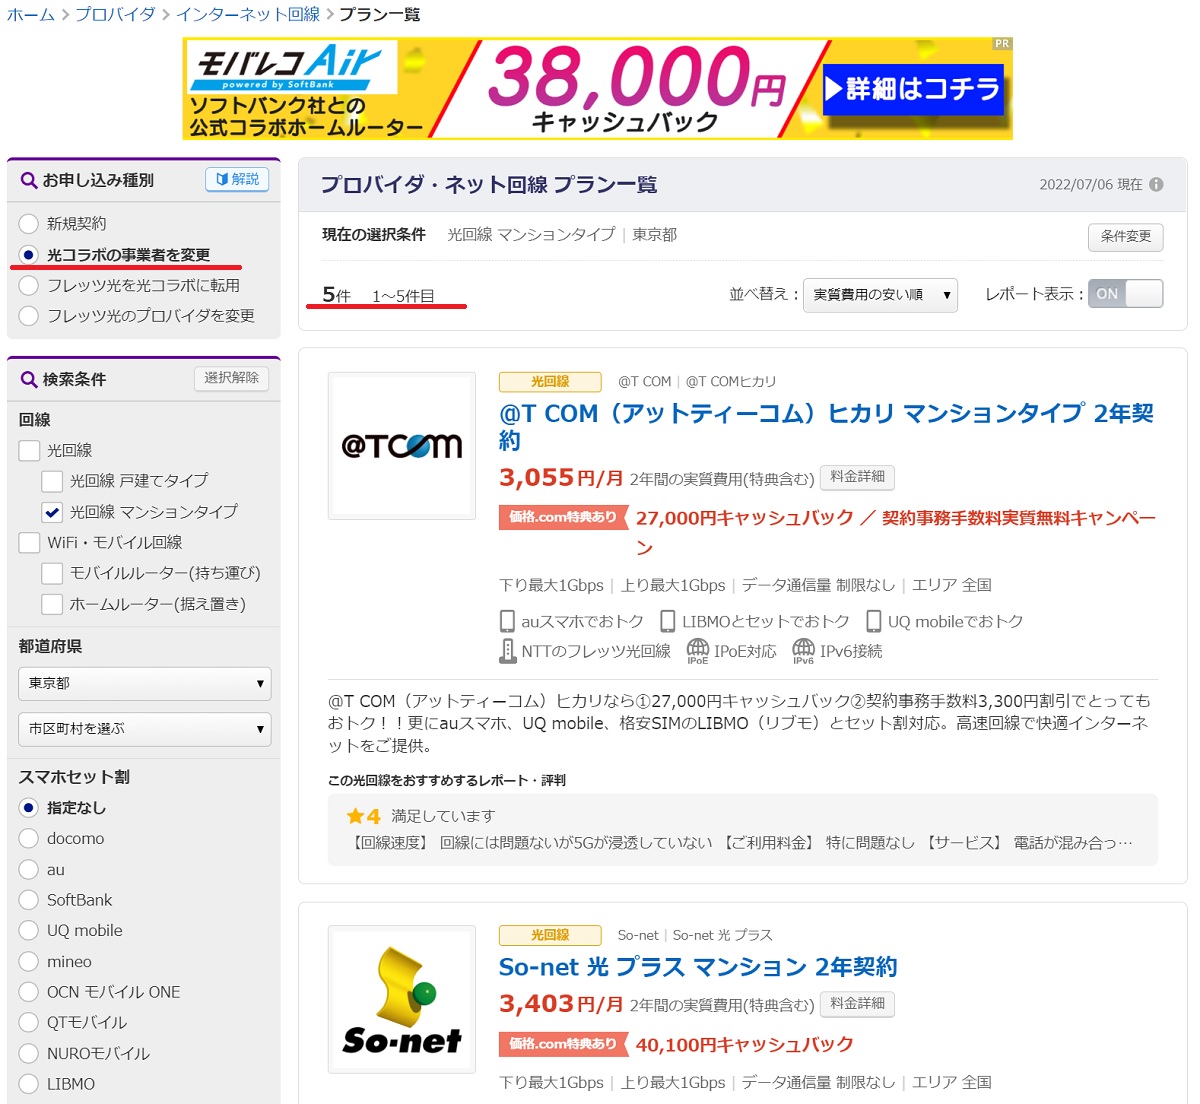Open the 市区町村を選ぶ dropdown
1200x1104 pixels.
pos(145,729)
